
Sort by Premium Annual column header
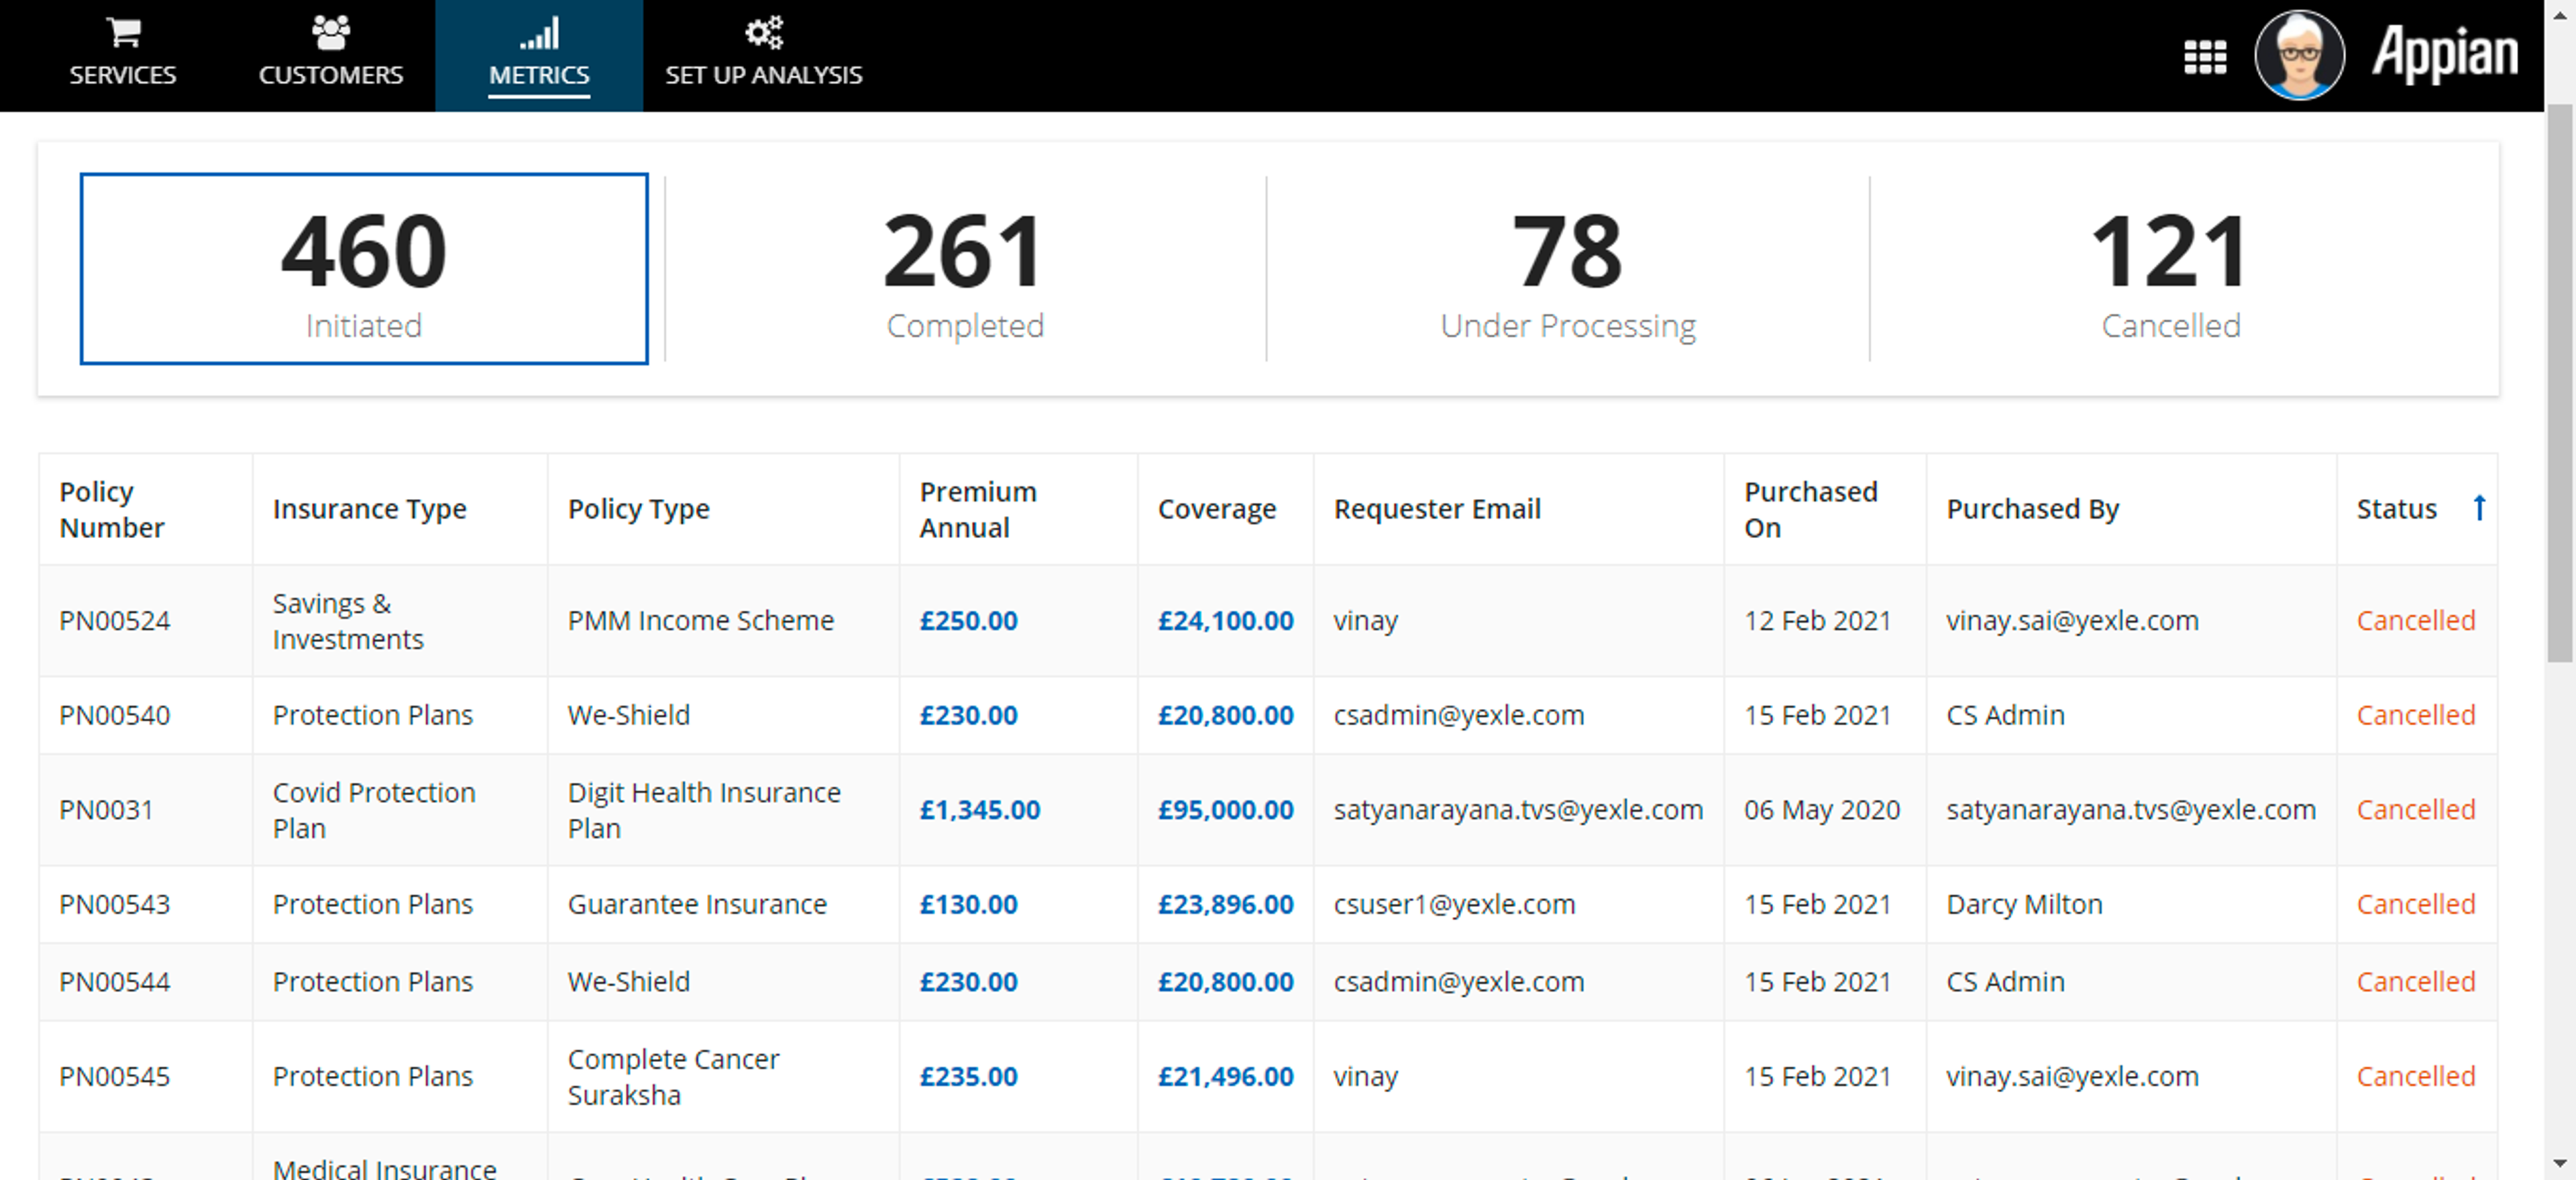pyautogui.click(x=978, y=509)
